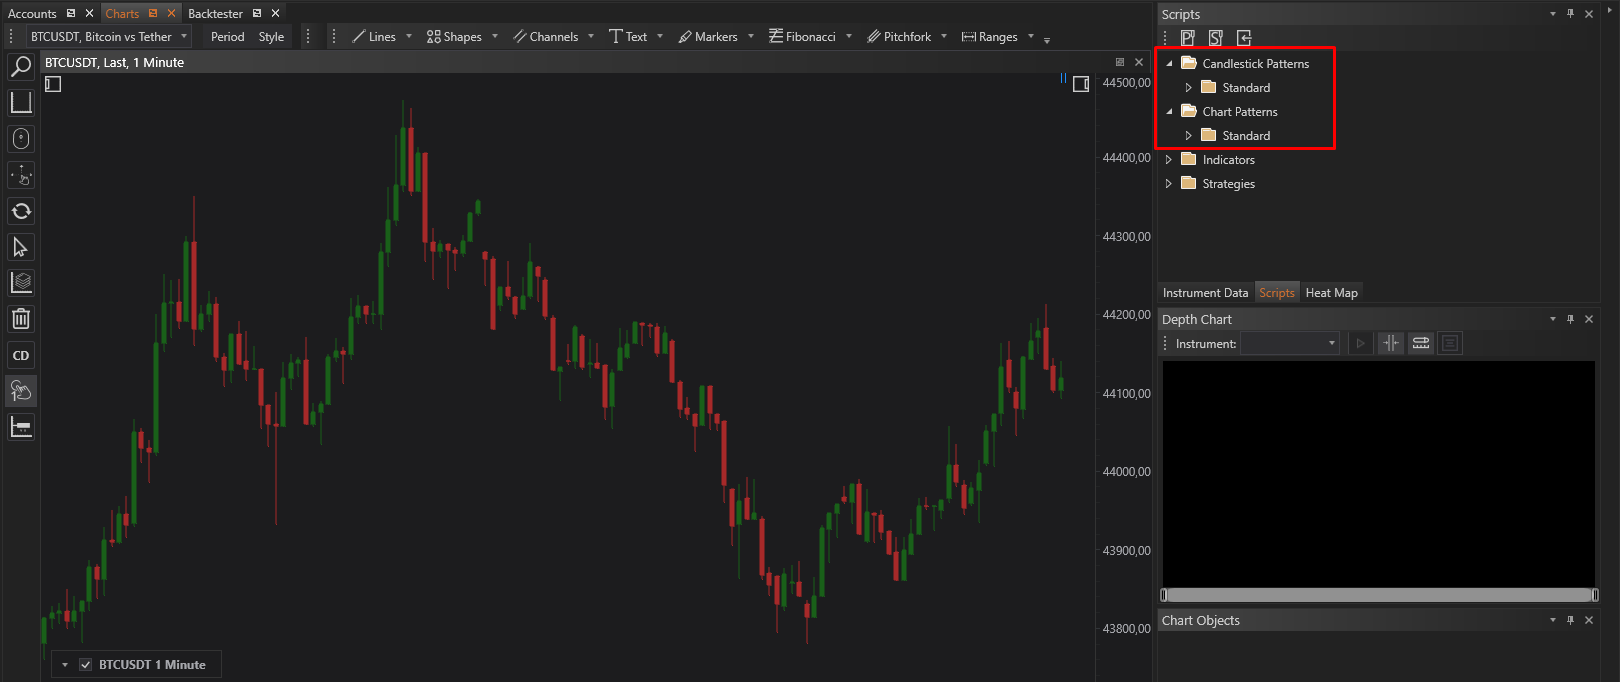Open the Shapes drawing dropdown
Screen dimensions: 1620x682
(495, 37)
